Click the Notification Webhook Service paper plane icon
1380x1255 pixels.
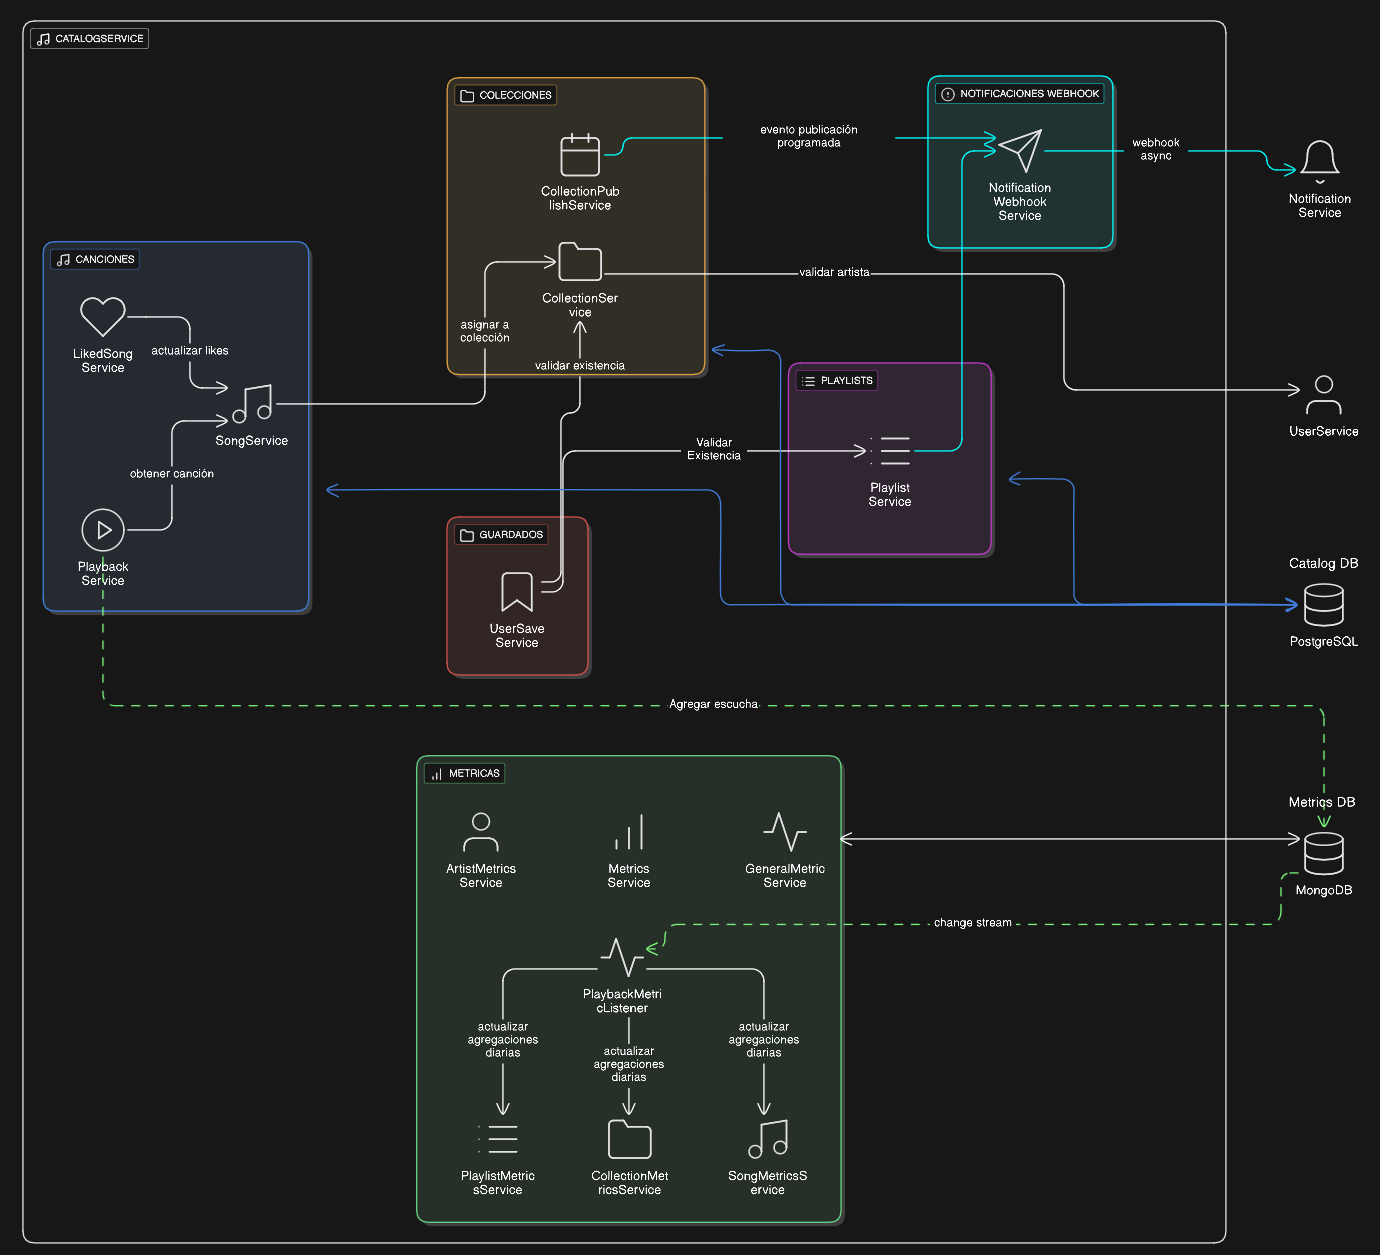tap(1020, 150)
